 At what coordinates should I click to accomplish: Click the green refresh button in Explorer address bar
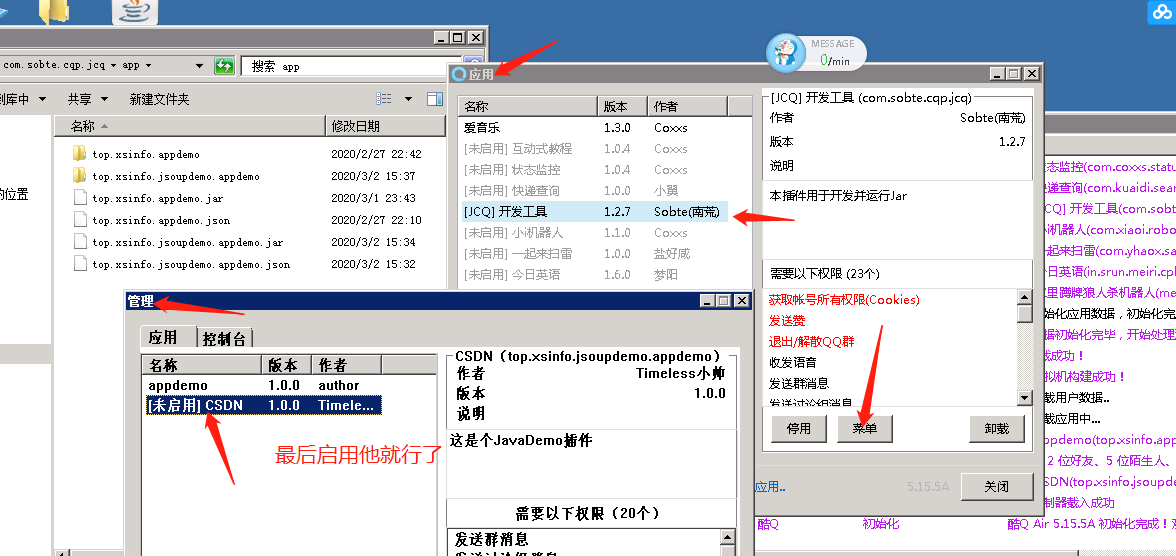[224, 65]
